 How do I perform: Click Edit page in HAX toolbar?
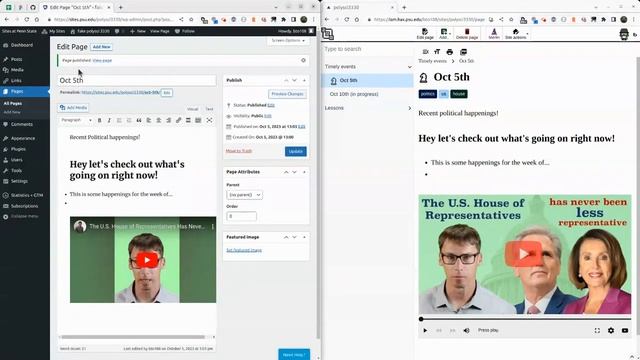(x=425, y=34)
